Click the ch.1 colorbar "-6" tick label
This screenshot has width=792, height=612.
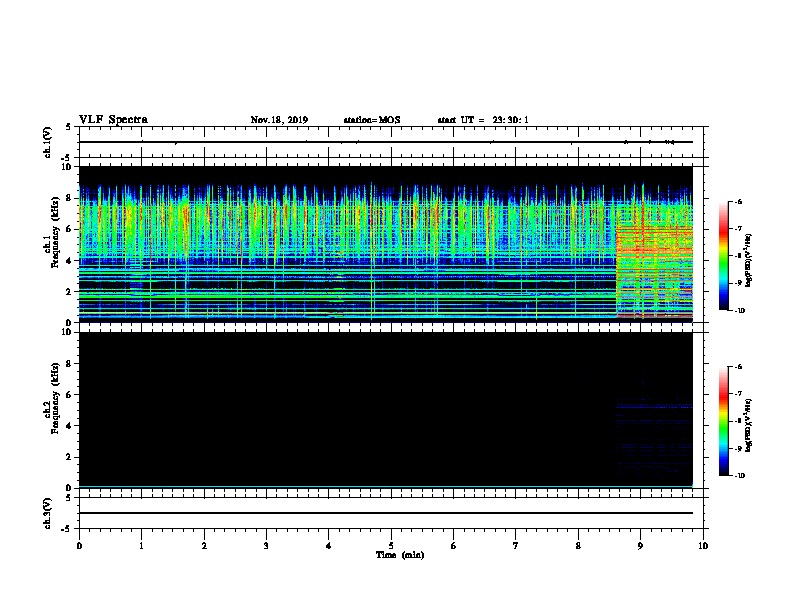coord(737,201)
